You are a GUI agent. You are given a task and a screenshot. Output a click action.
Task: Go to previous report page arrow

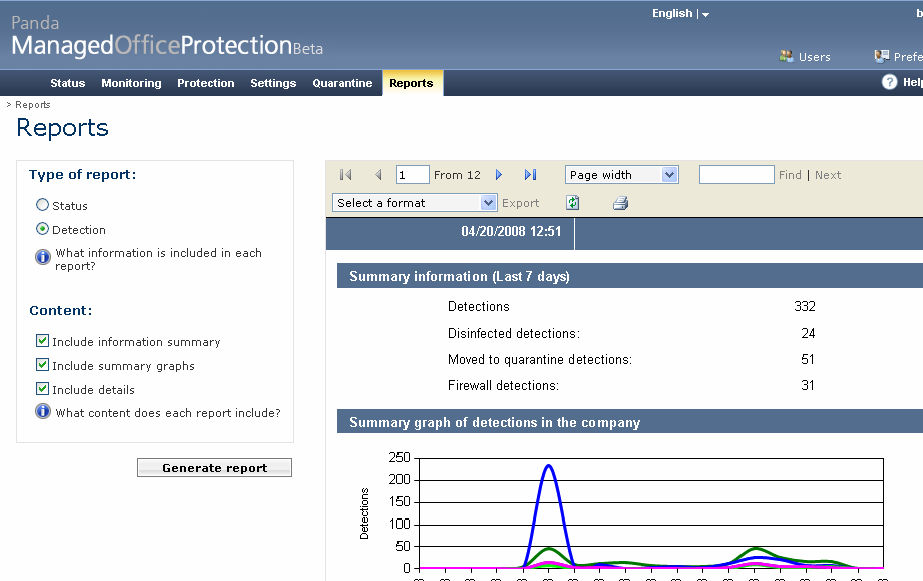point(378,175)
